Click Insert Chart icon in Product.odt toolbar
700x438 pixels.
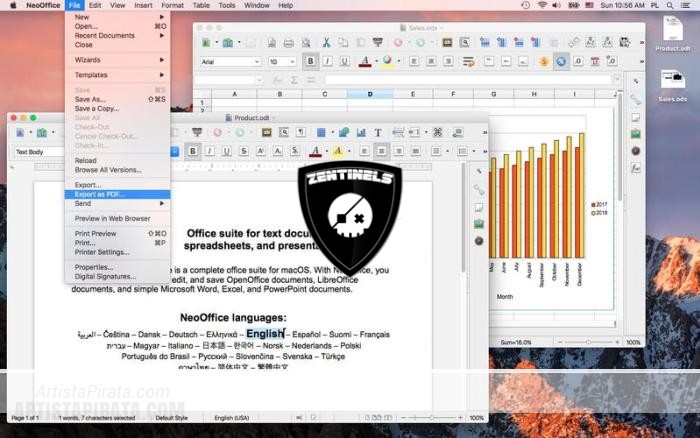coord(361,133)
